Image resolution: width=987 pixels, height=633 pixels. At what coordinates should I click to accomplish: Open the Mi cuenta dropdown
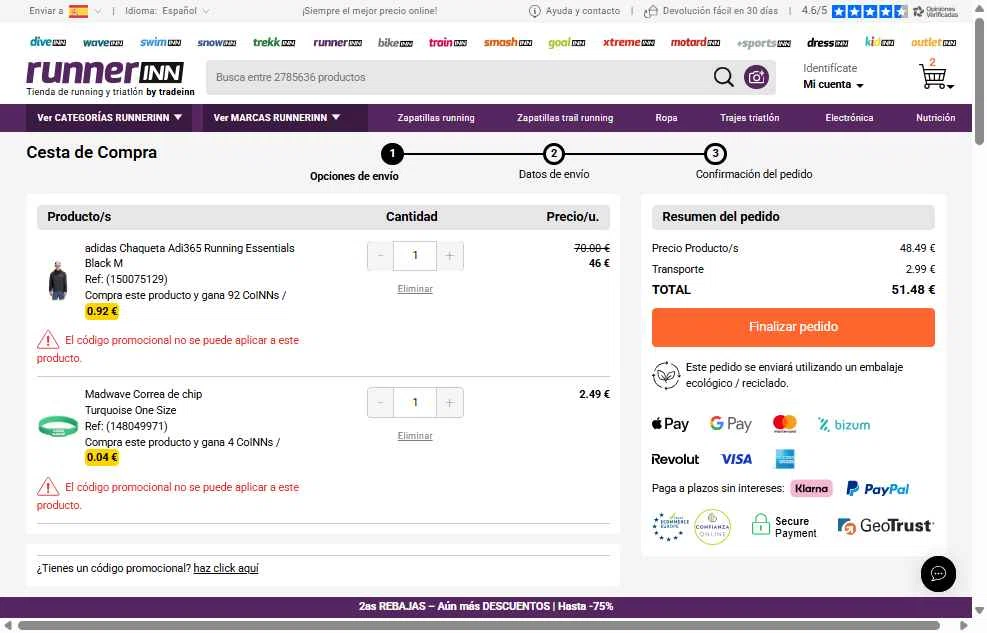pyautogui.click(x=833, y=84)
